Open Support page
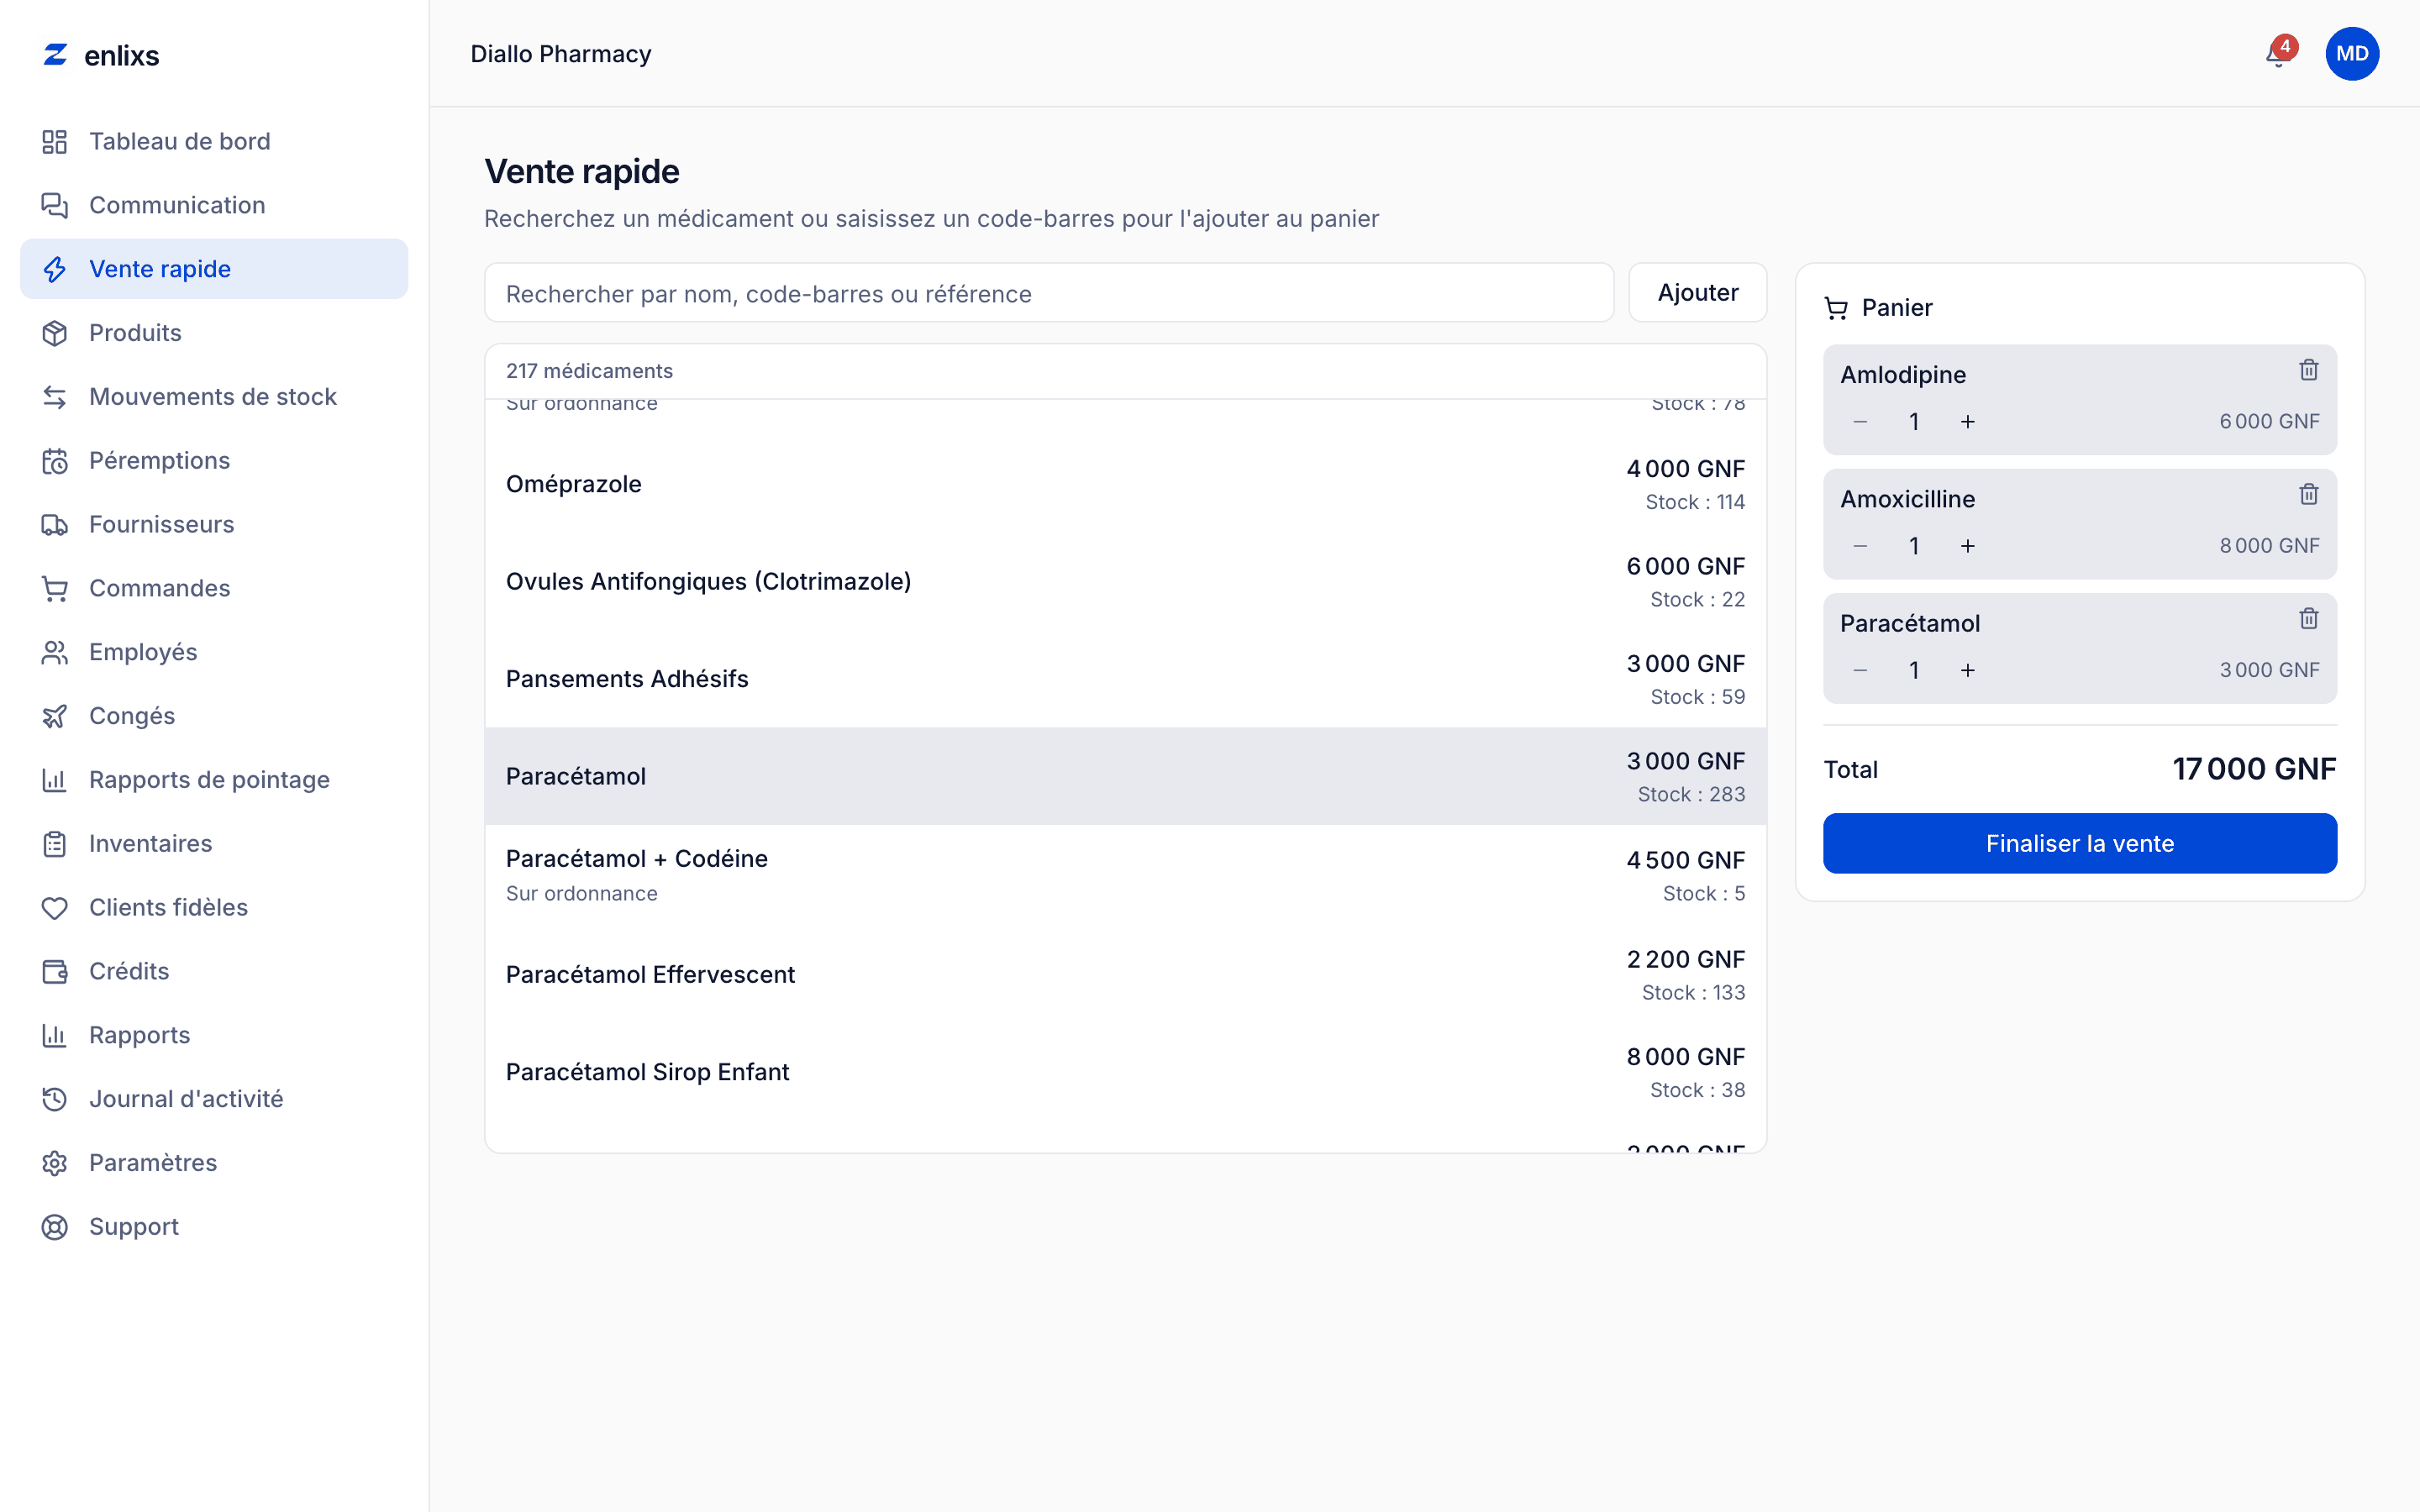 pos(214,1226)
